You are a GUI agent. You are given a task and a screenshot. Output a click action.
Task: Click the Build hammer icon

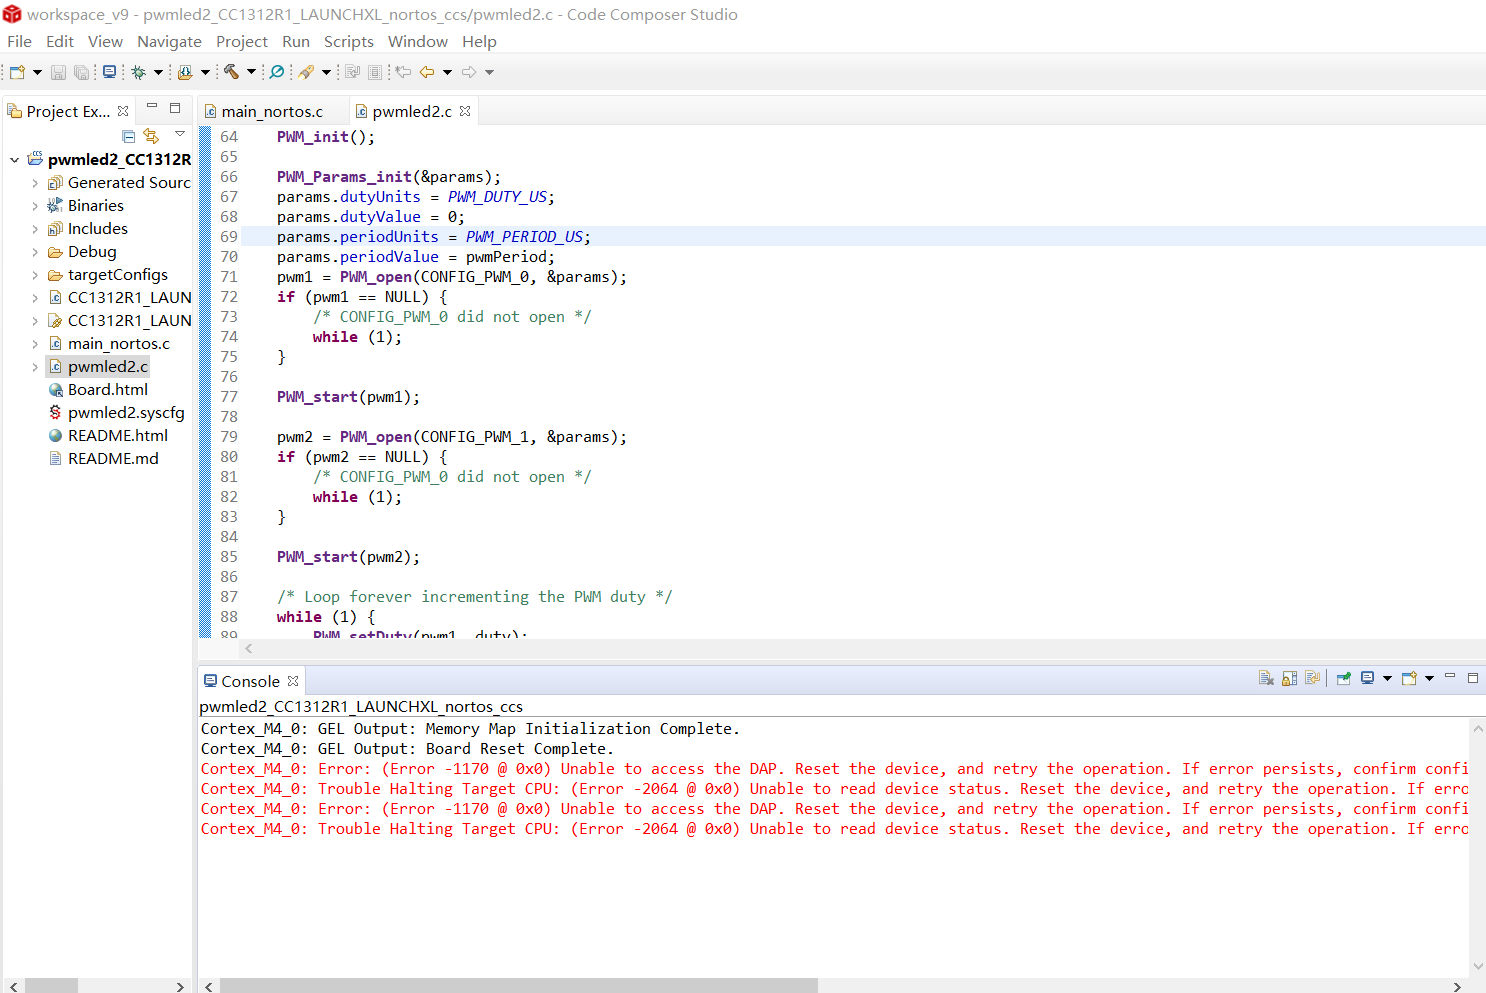(231, 72)
